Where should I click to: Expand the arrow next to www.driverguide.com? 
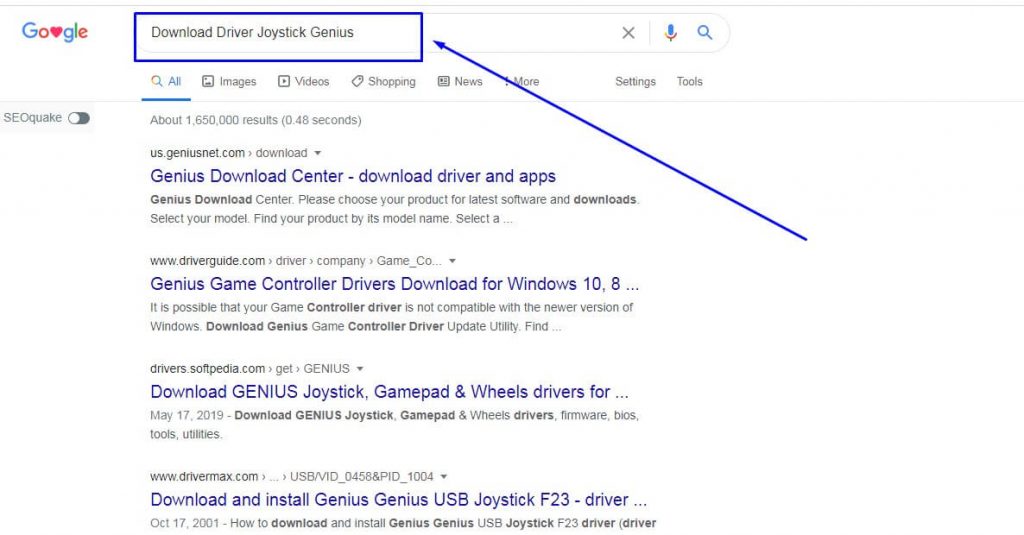point(452,261)
